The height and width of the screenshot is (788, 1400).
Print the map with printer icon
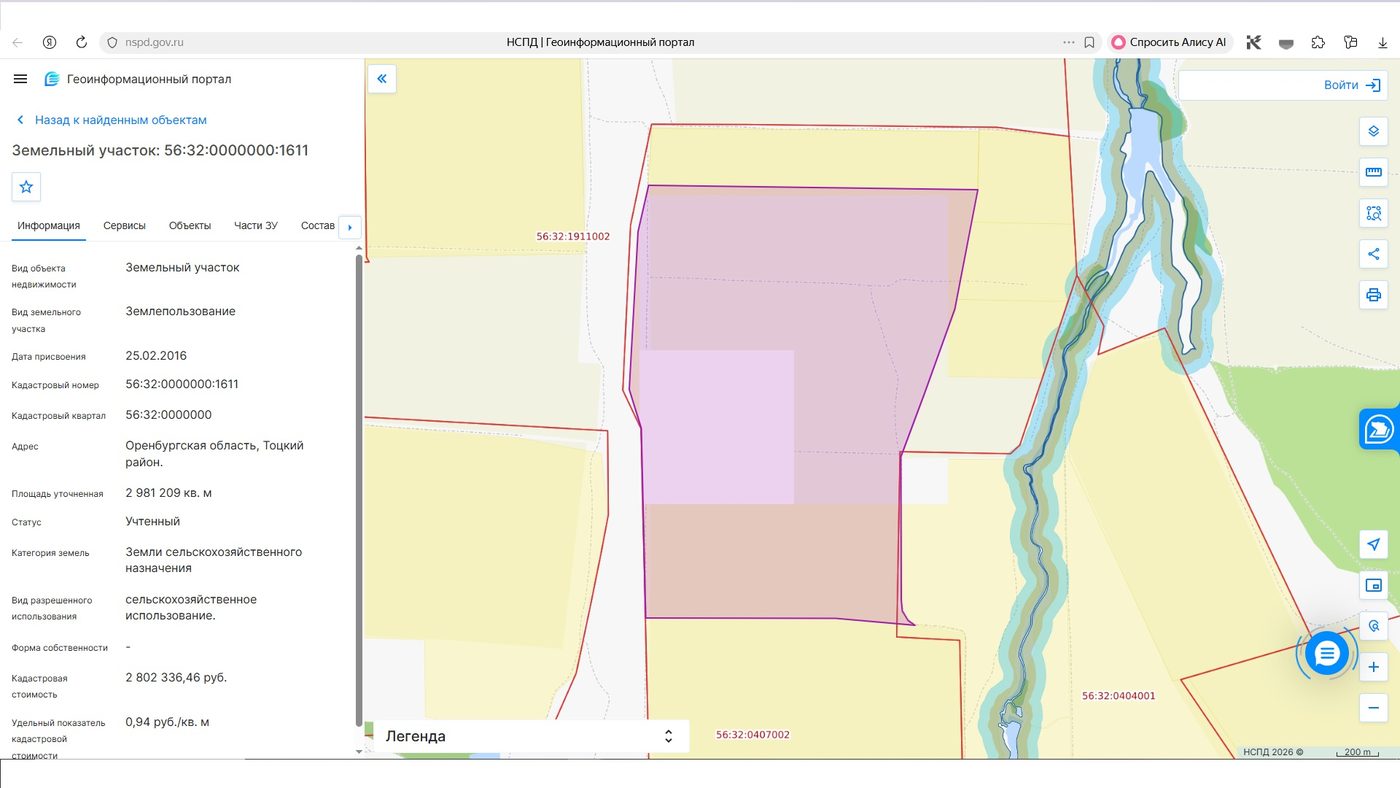click(x=1374, y=295)
